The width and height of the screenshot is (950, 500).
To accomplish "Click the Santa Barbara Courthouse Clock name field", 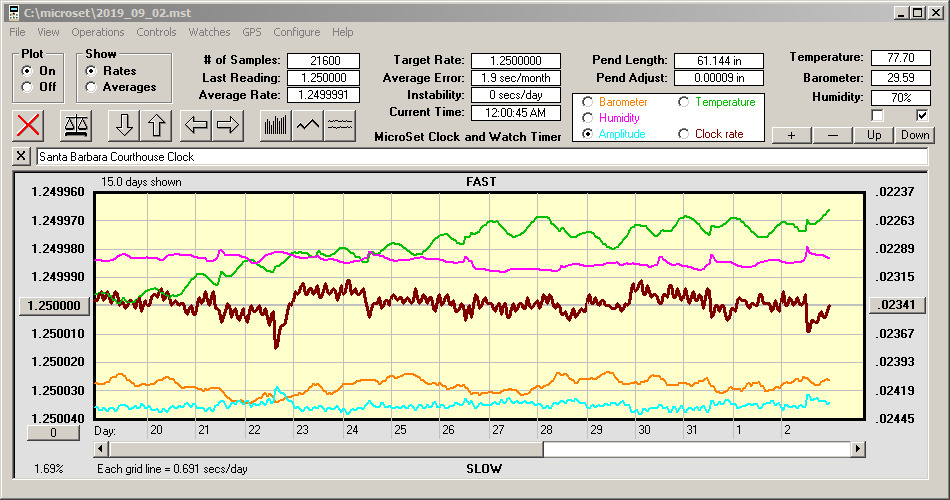I will click(482, 157).
